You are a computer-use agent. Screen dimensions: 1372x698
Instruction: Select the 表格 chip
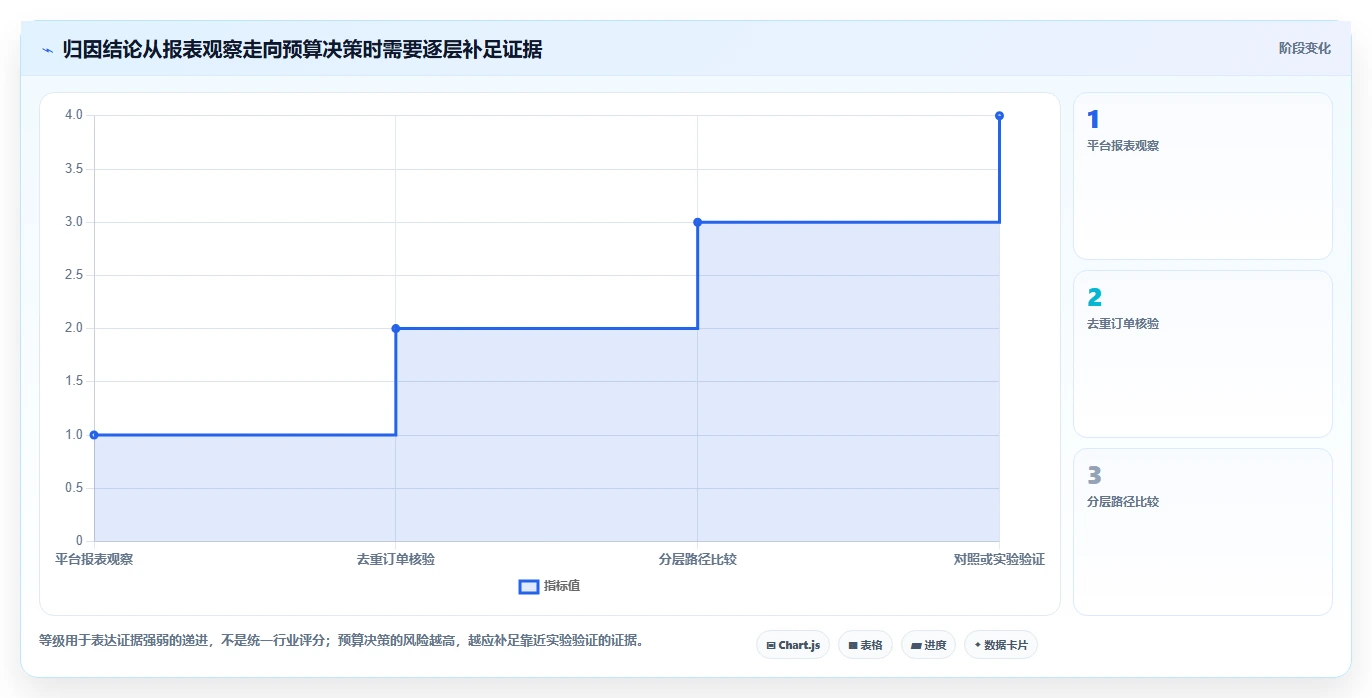(865, 645)
